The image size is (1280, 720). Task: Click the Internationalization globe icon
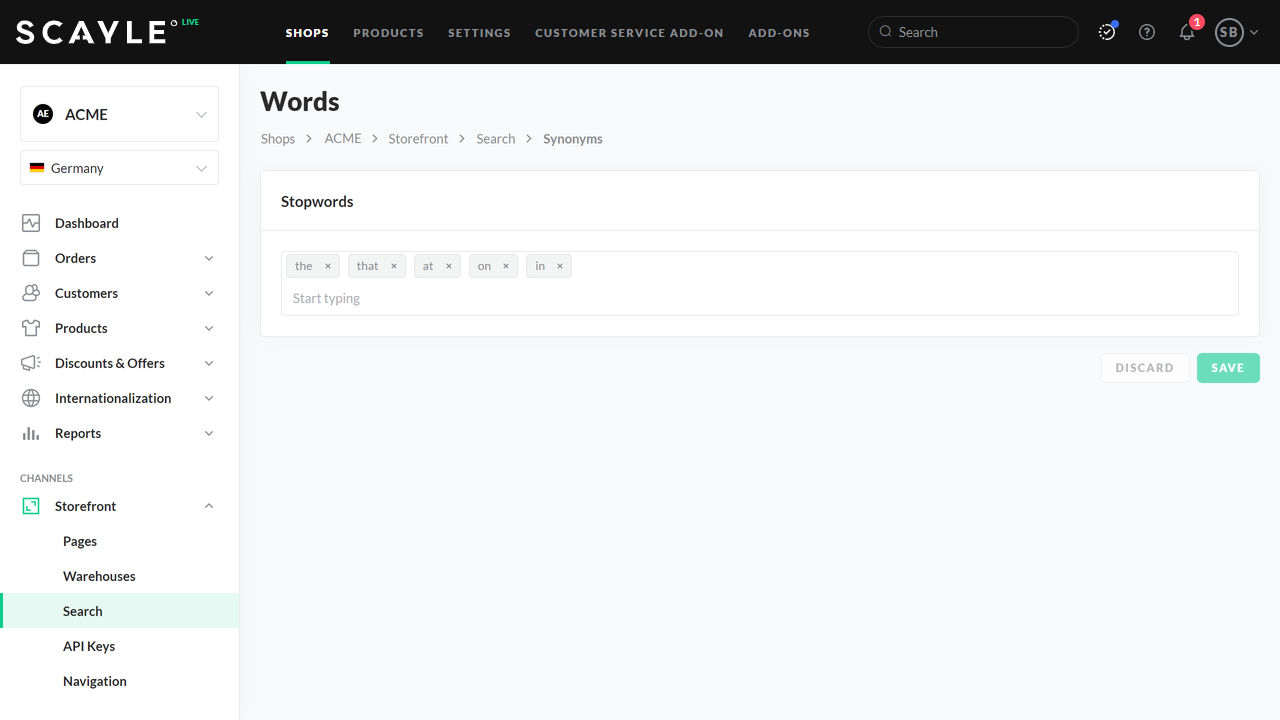pos(31,398)
